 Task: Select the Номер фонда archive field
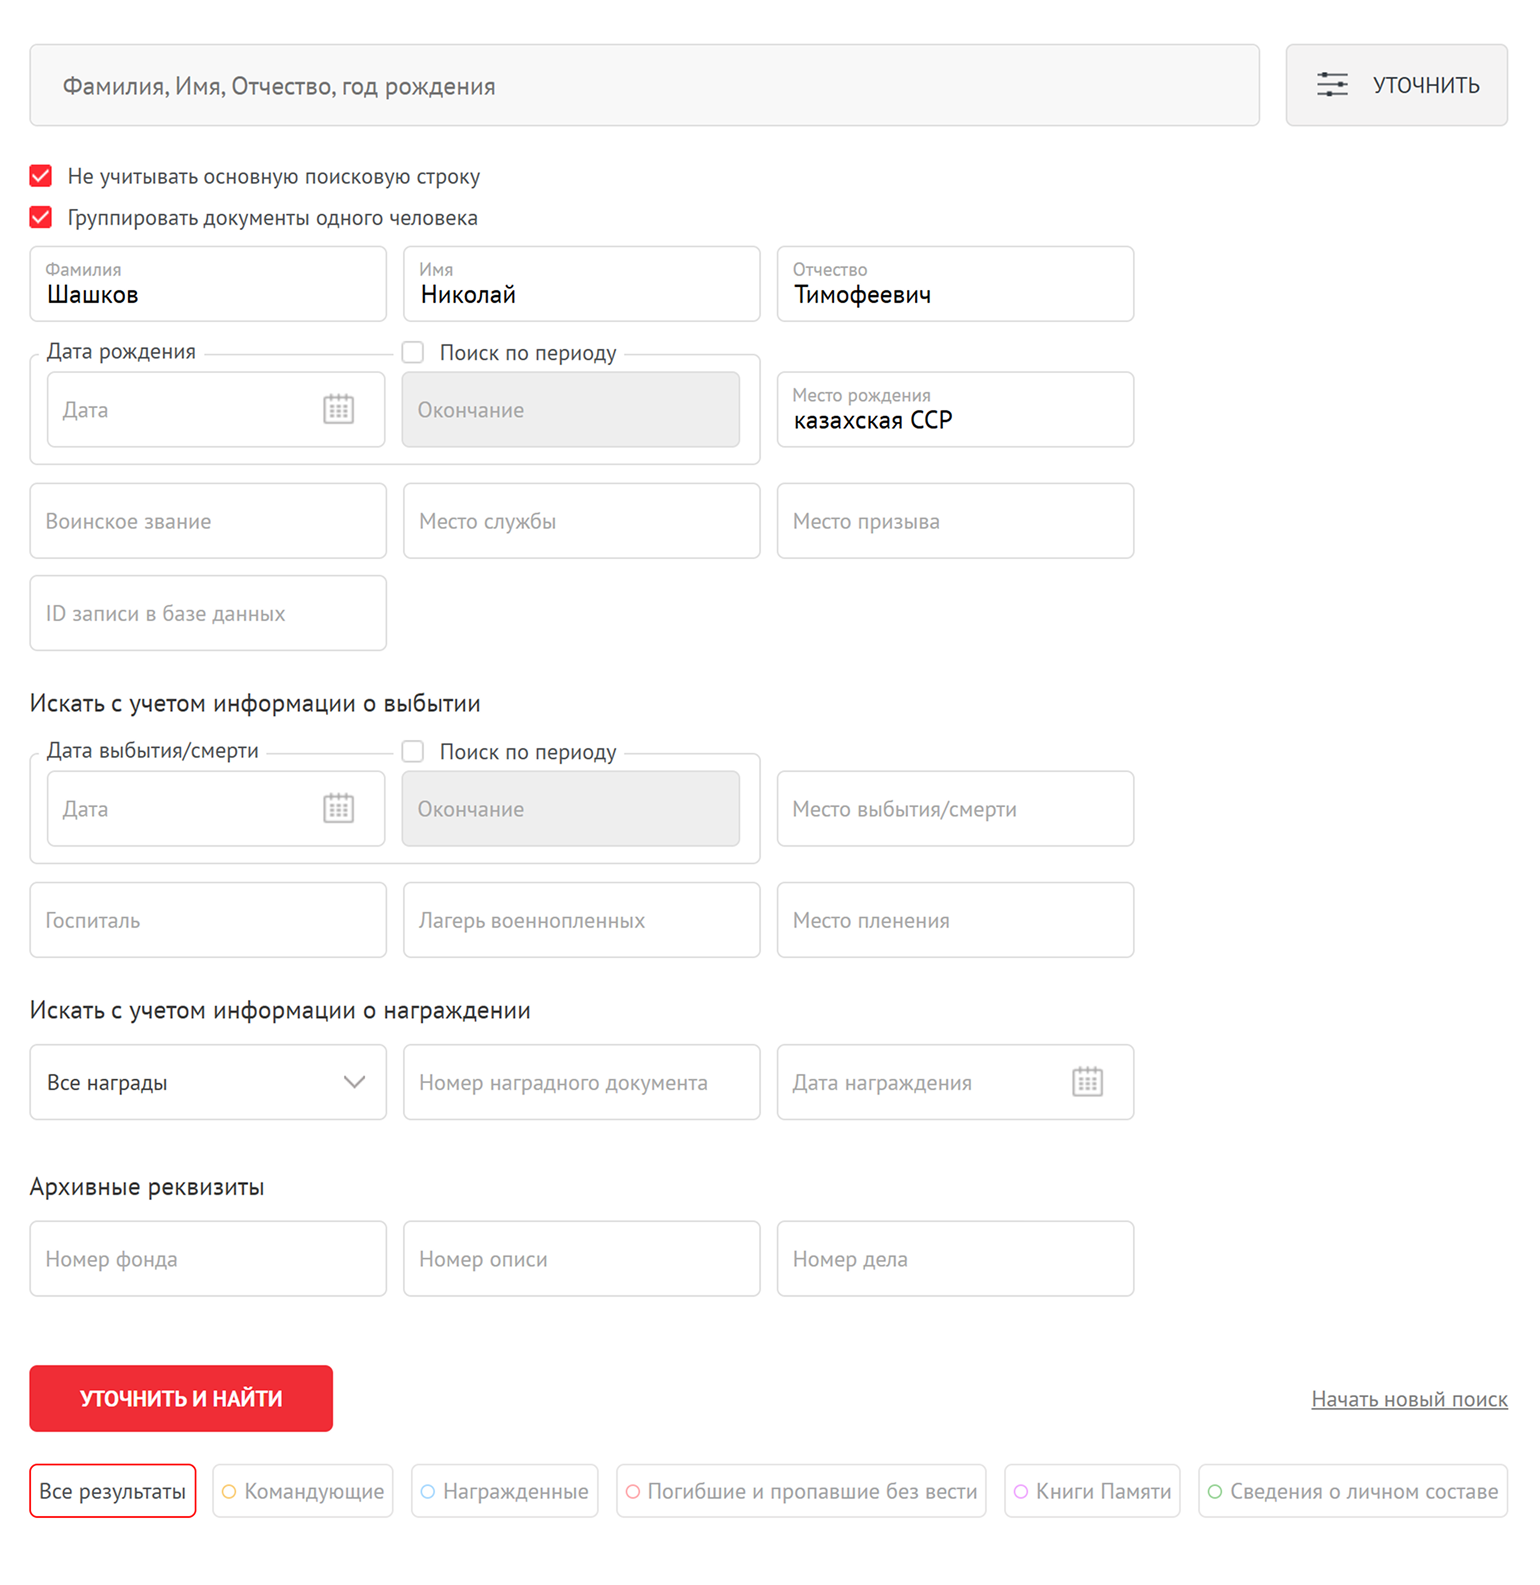(208, 1259)
